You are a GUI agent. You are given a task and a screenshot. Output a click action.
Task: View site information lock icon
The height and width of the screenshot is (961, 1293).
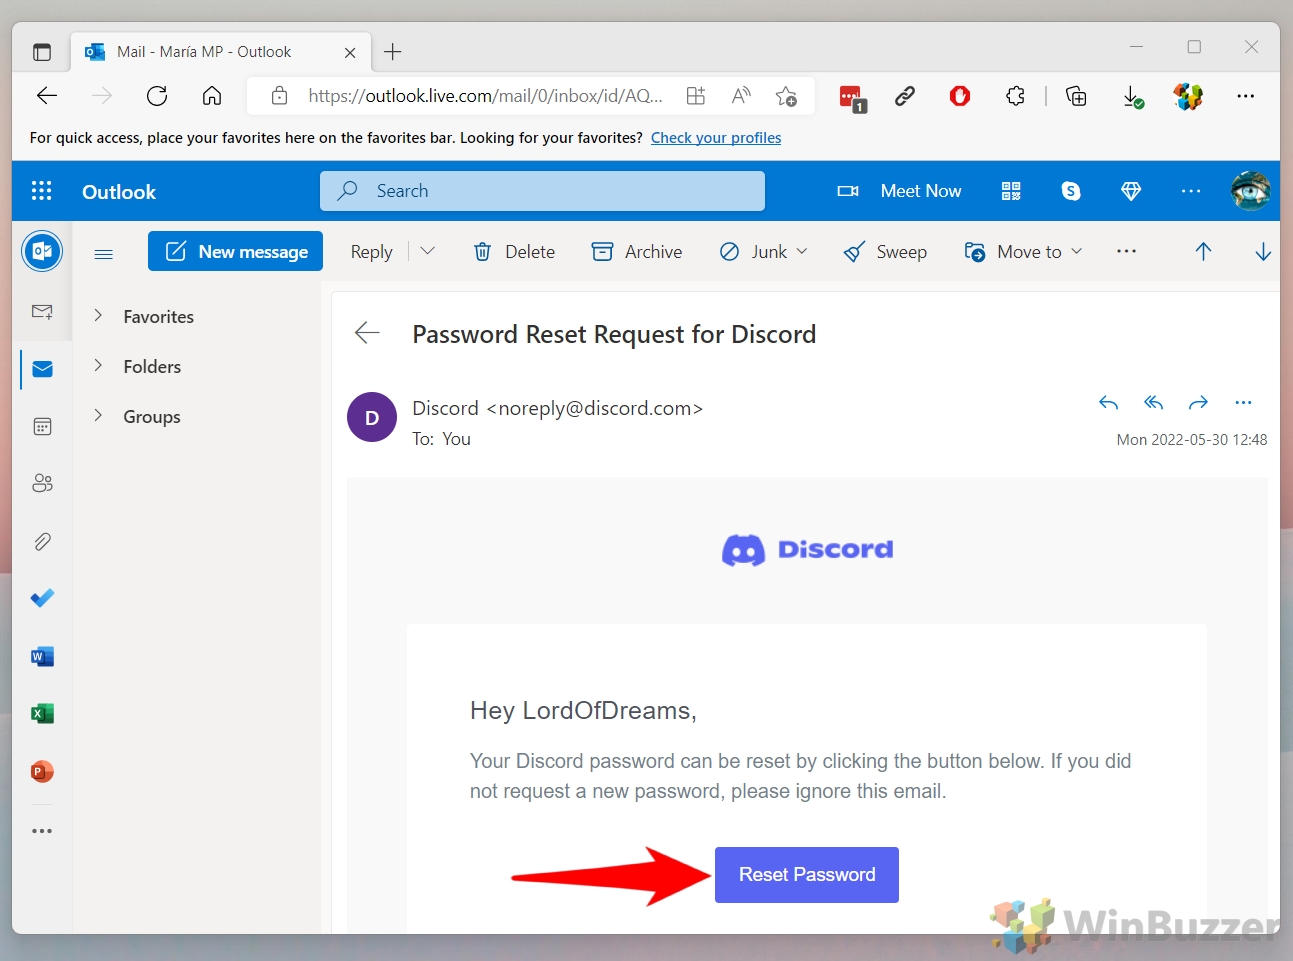280,96
